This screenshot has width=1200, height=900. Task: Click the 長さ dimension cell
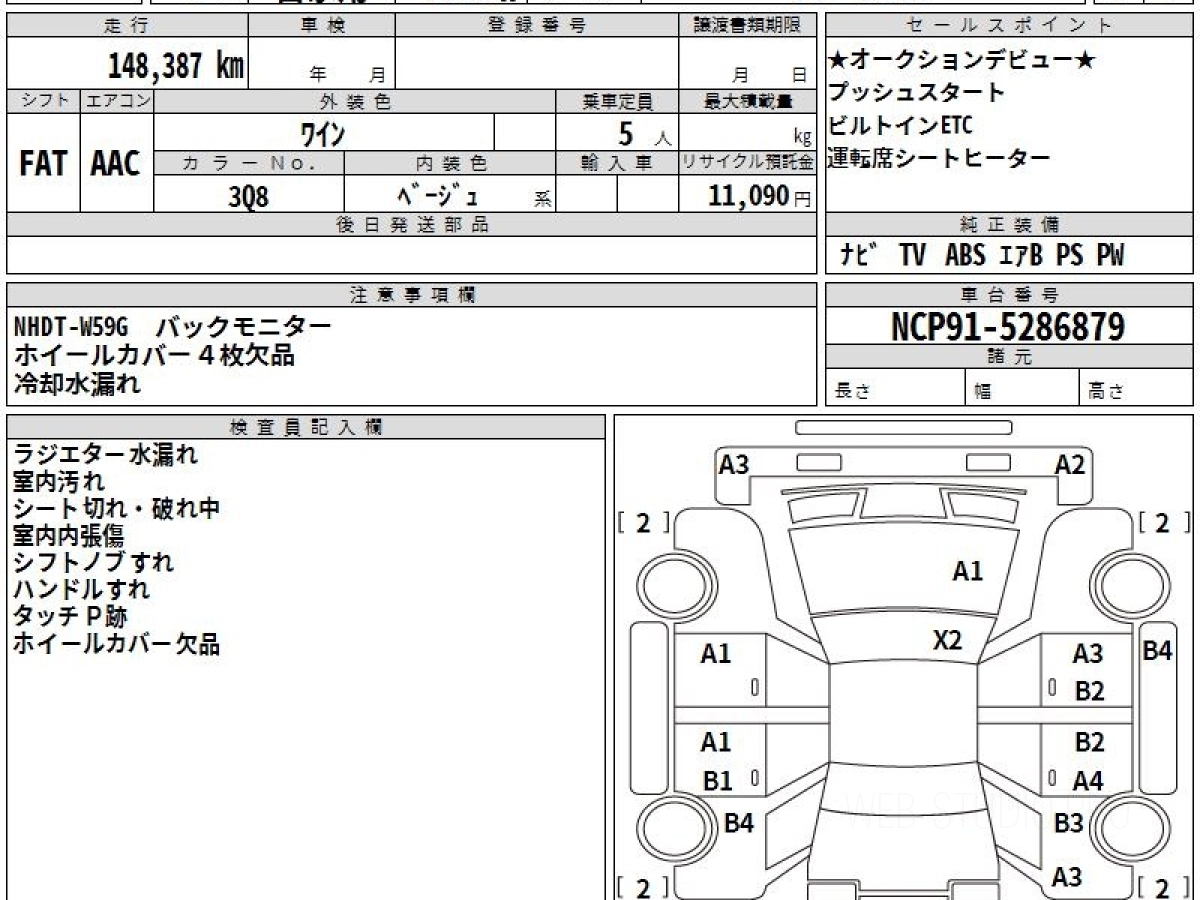(896, 388)
